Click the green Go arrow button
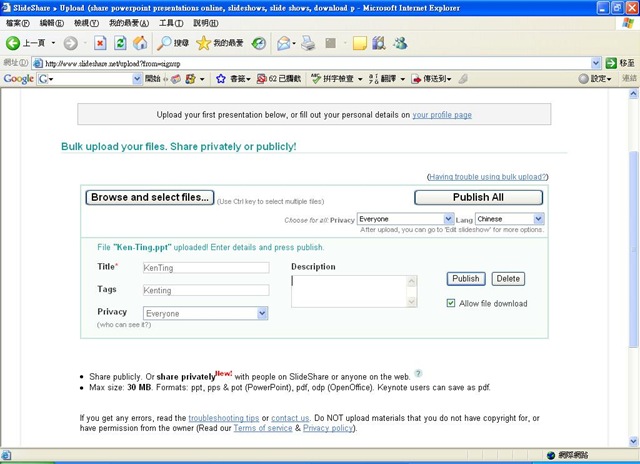Viewport: 640px width, 464px height. point(611,63)
